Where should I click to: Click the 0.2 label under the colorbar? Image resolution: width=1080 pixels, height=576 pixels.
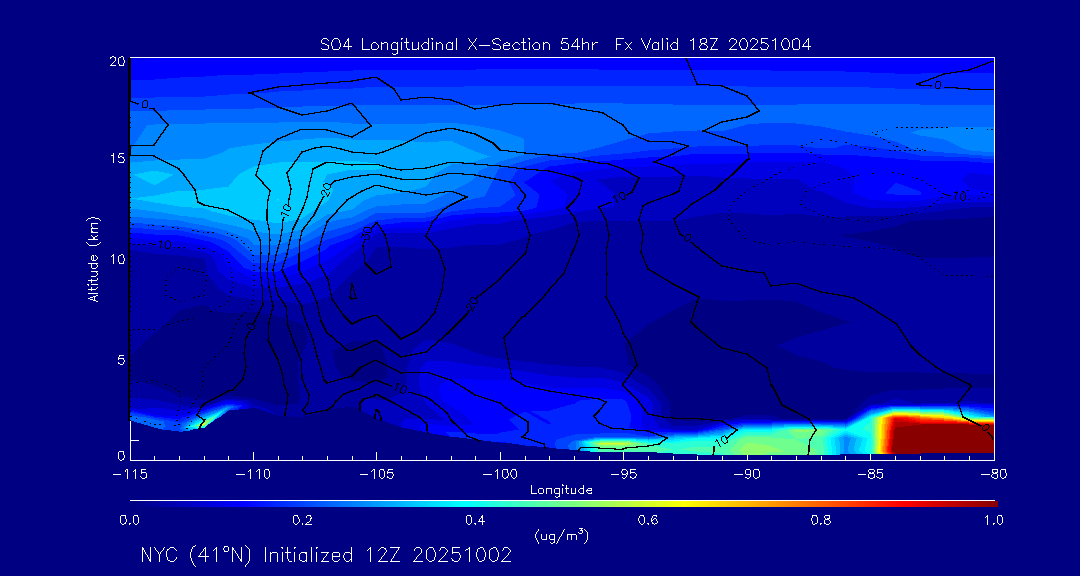(302, 520)
